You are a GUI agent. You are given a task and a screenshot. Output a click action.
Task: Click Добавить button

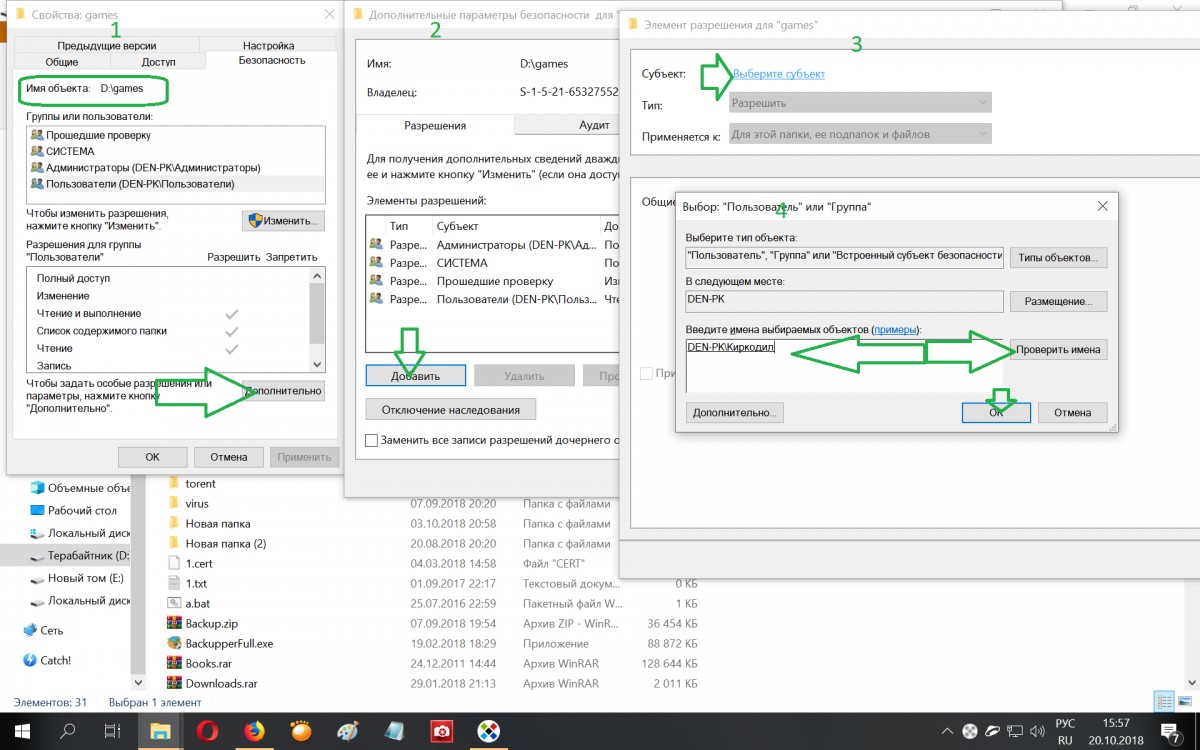416,375
